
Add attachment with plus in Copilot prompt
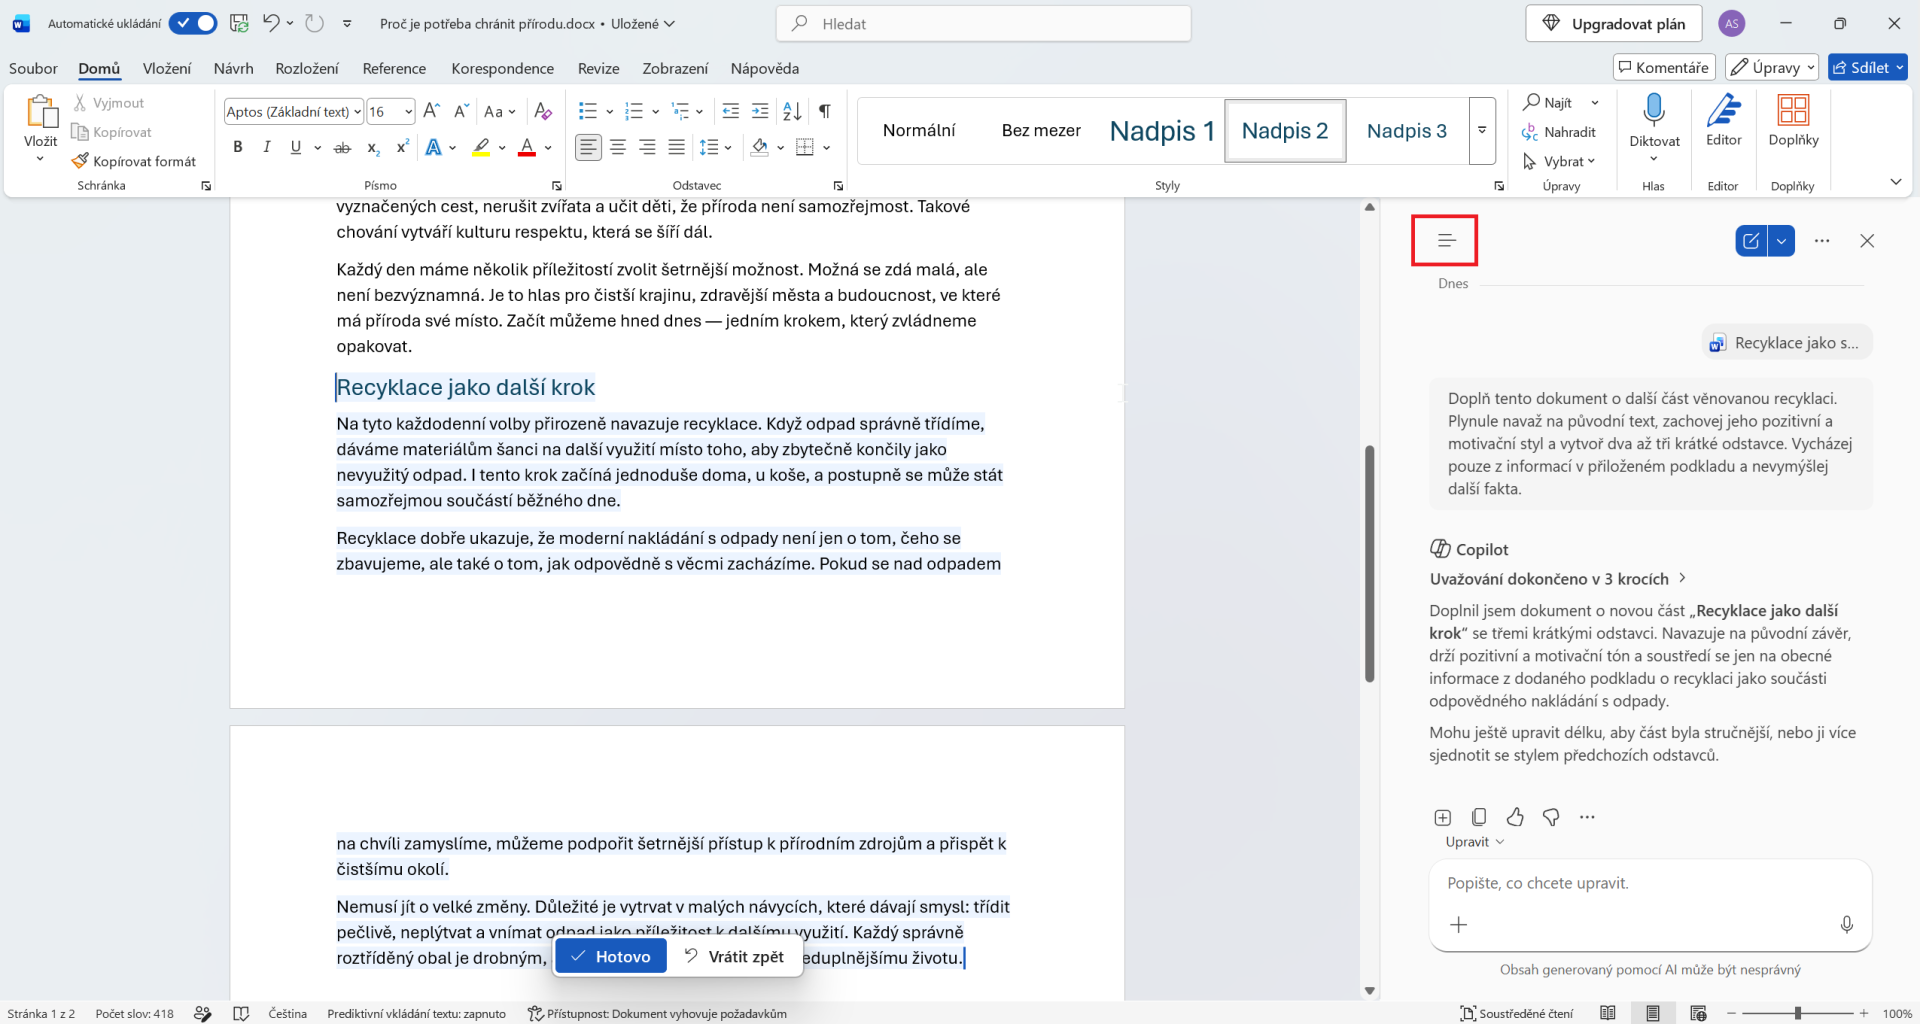coord(1459,925)
